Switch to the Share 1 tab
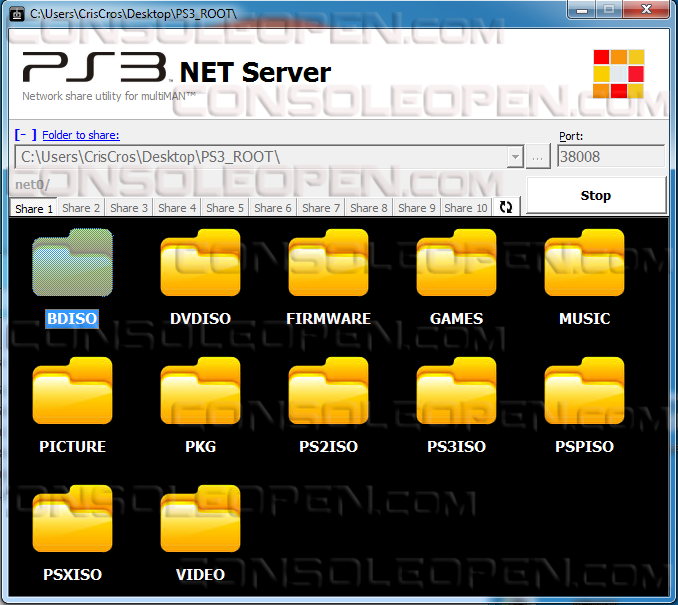 pyautogui.click(x=34, y=208)
